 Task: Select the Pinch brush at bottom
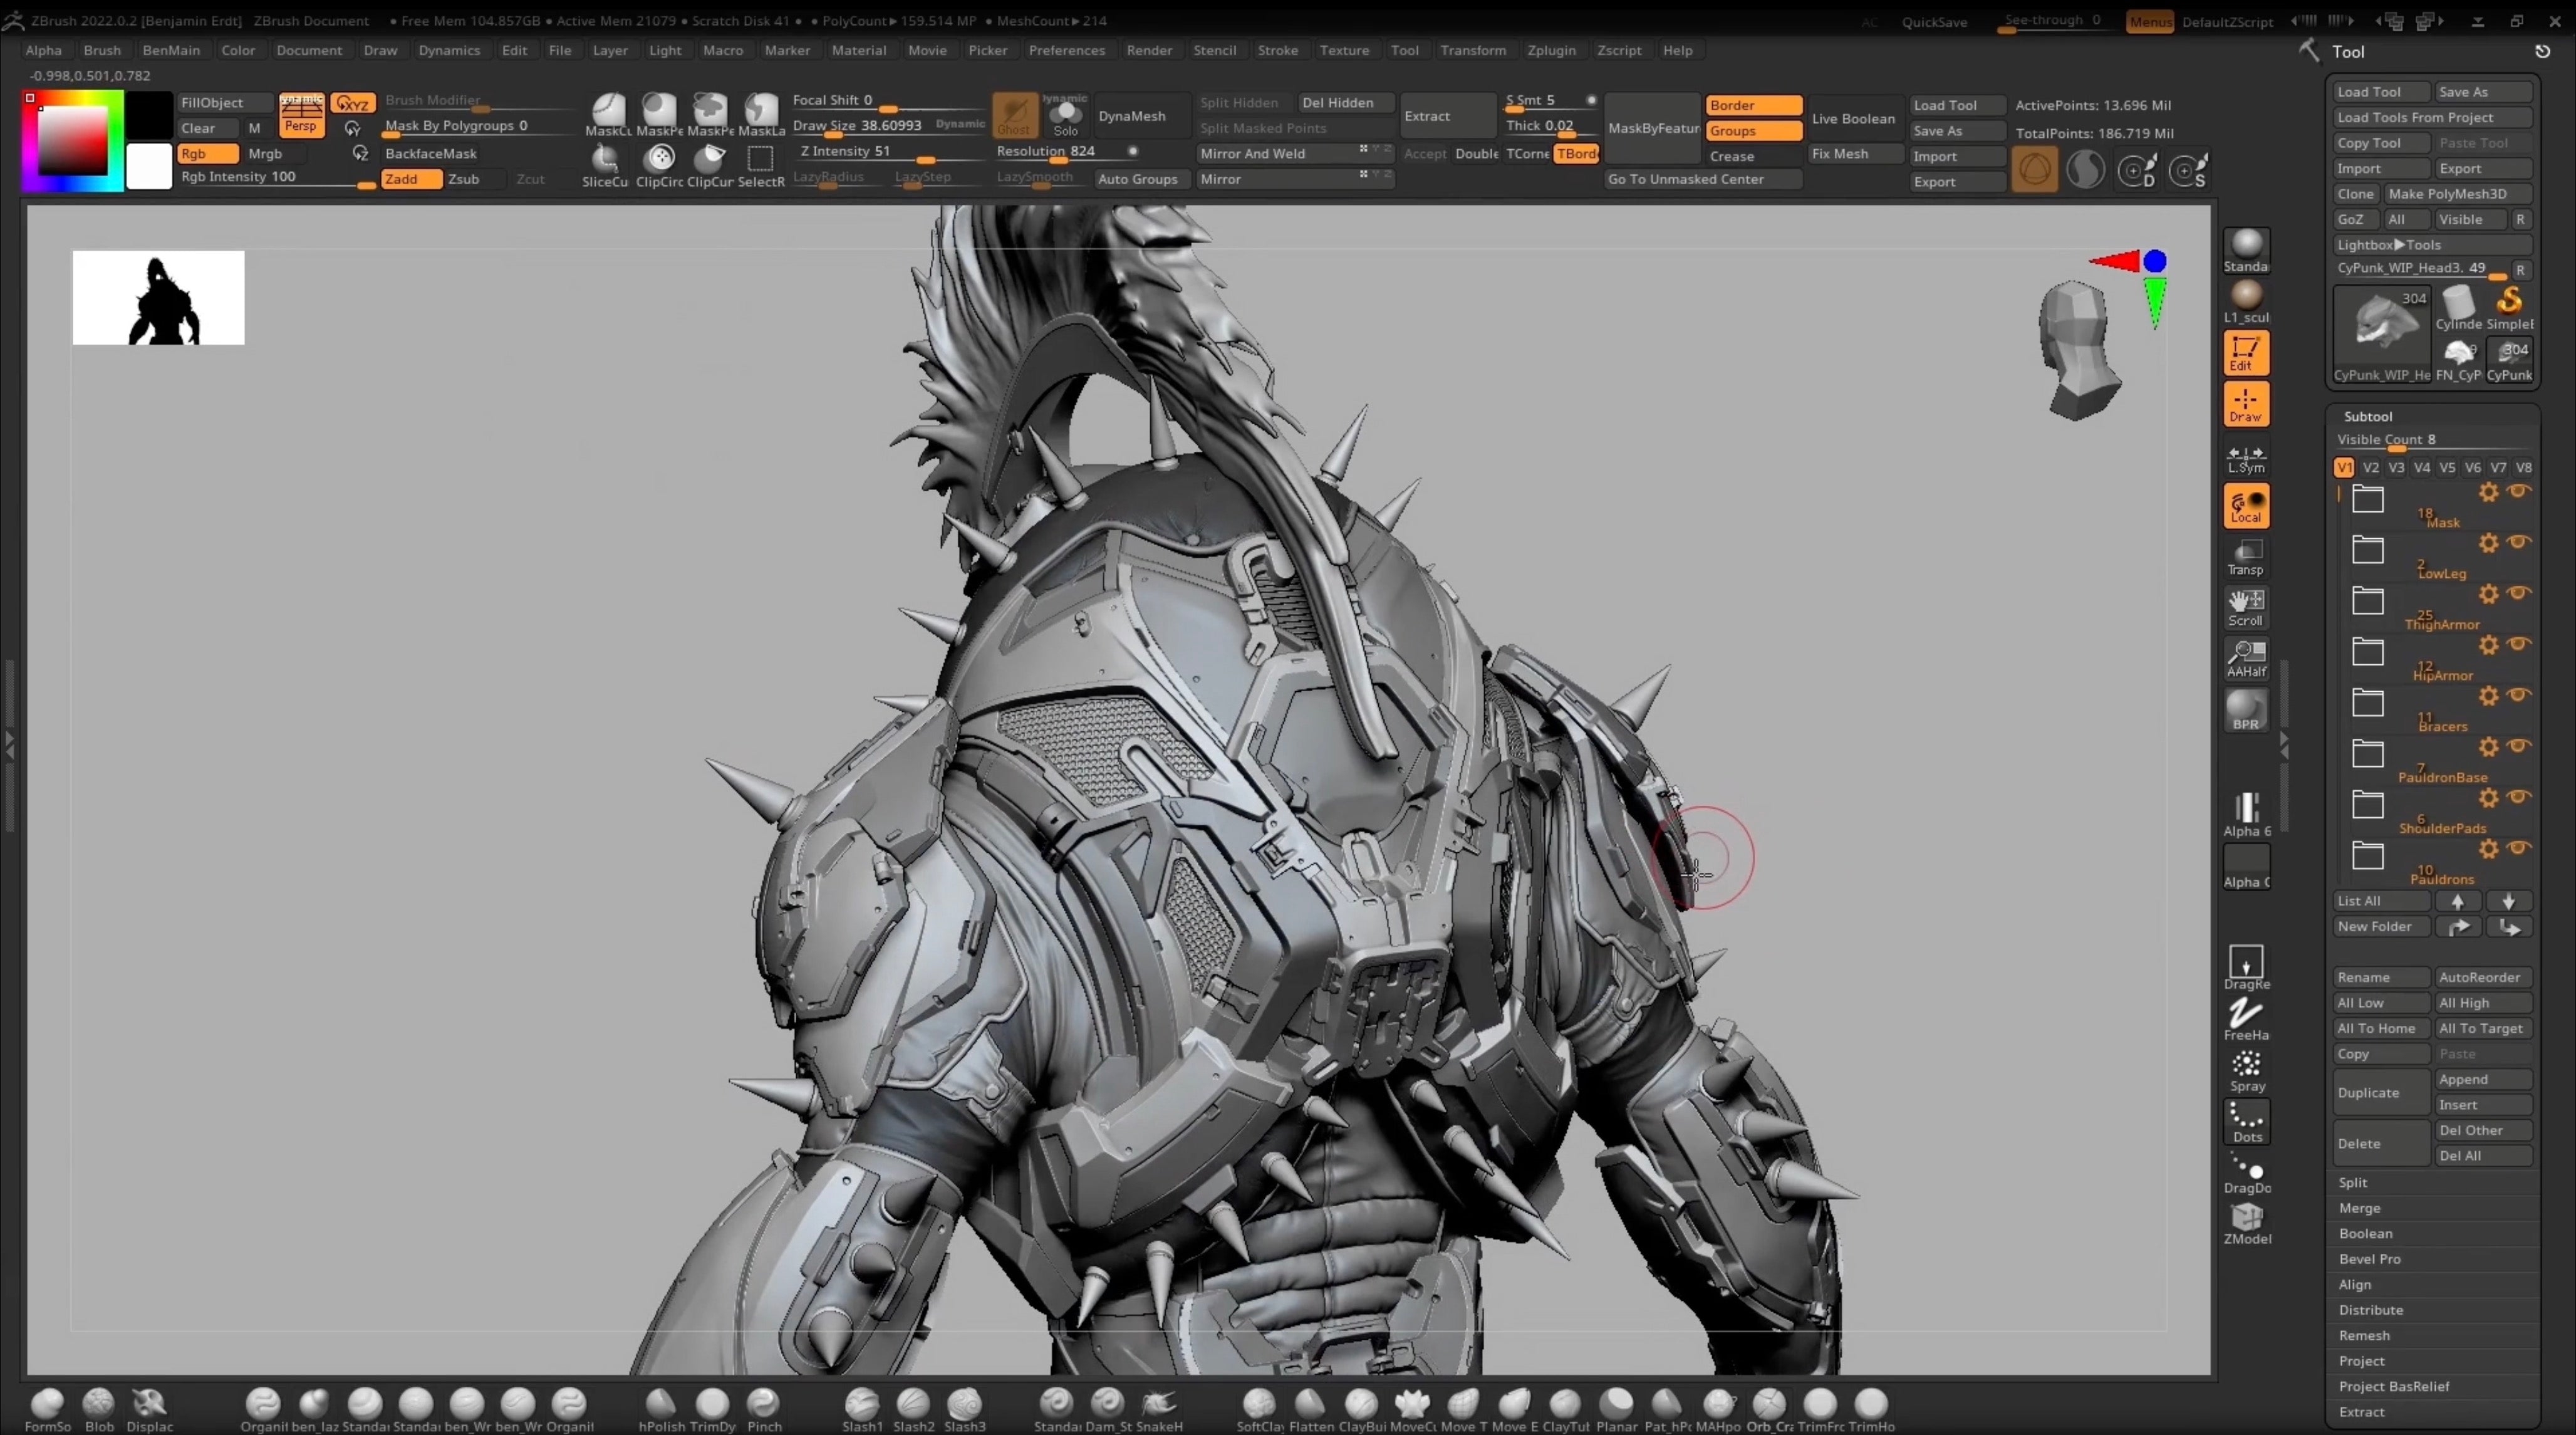click(764, 1408)
